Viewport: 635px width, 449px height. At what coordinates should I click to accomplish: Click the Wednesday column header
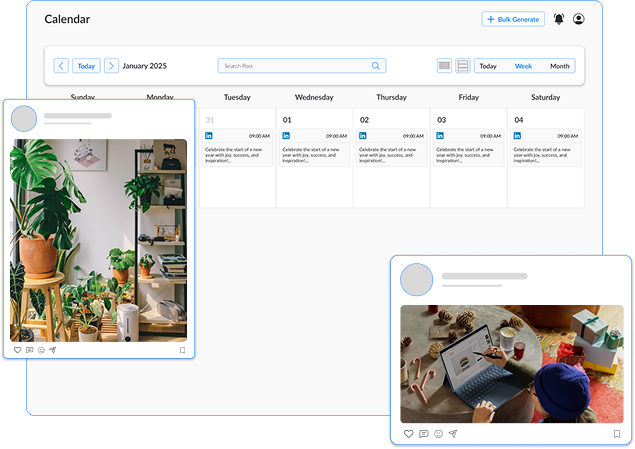314,97
